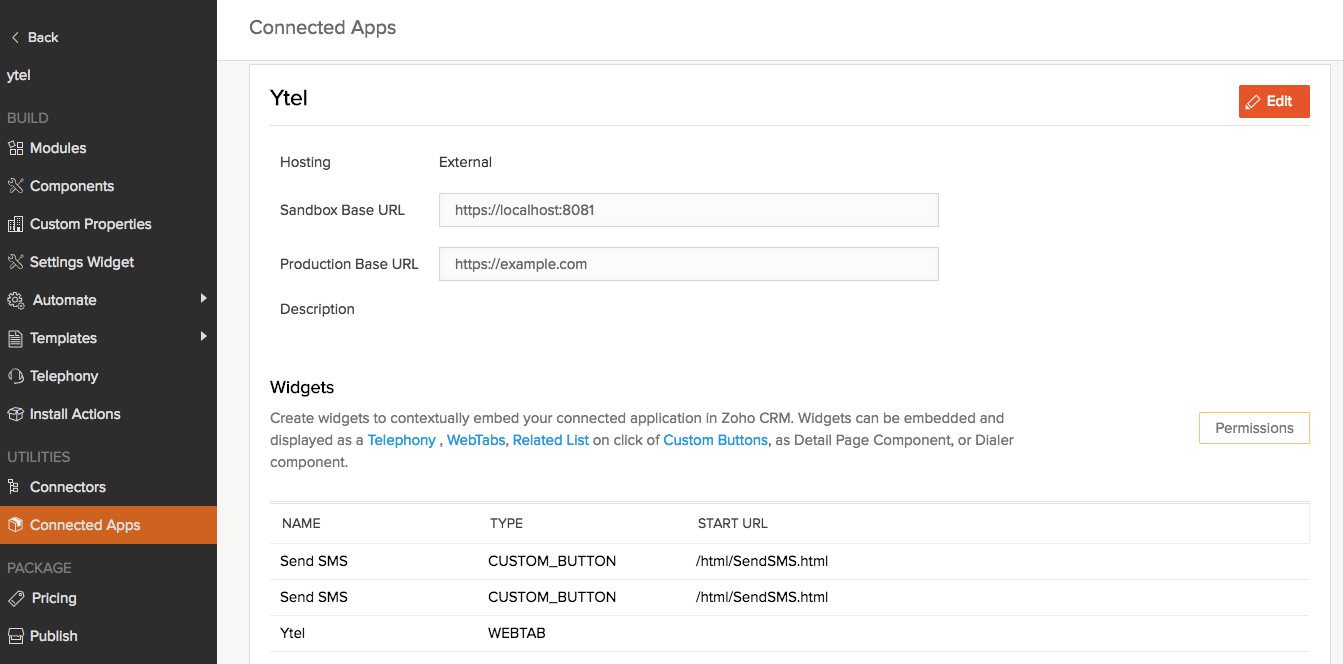
Task: Click the Connectors icon
Action: (13, 487)
